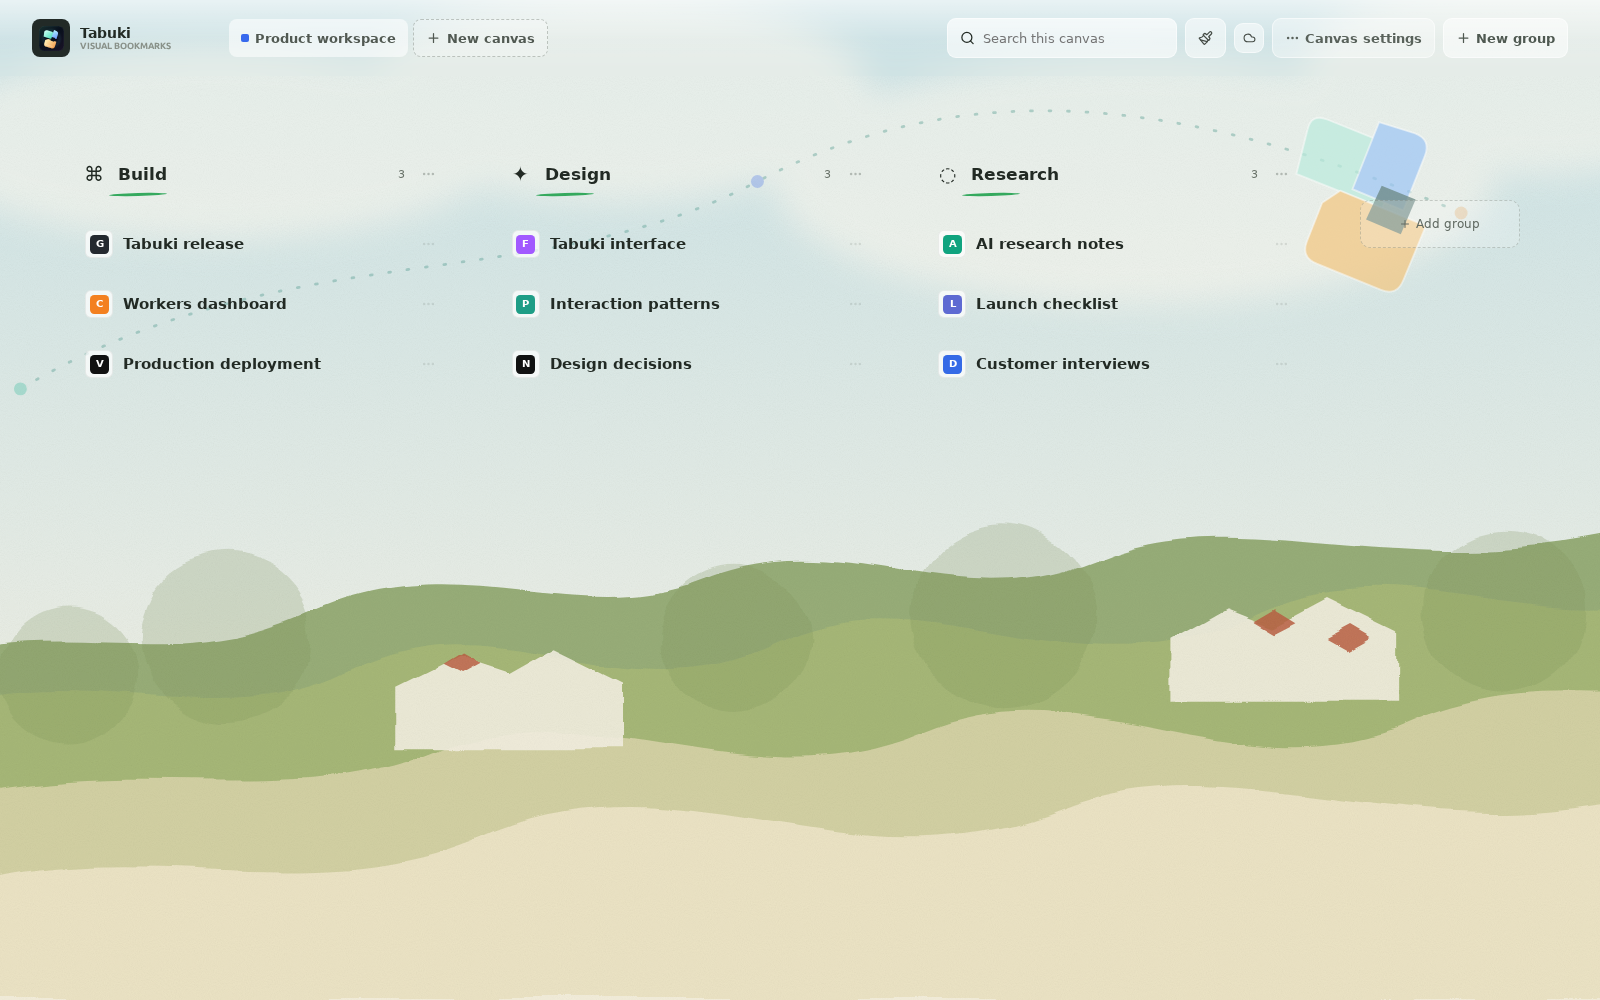Focus the Search this canvas field
This screenshot has height=1000, width=1600.
(x=1062, y=38)
